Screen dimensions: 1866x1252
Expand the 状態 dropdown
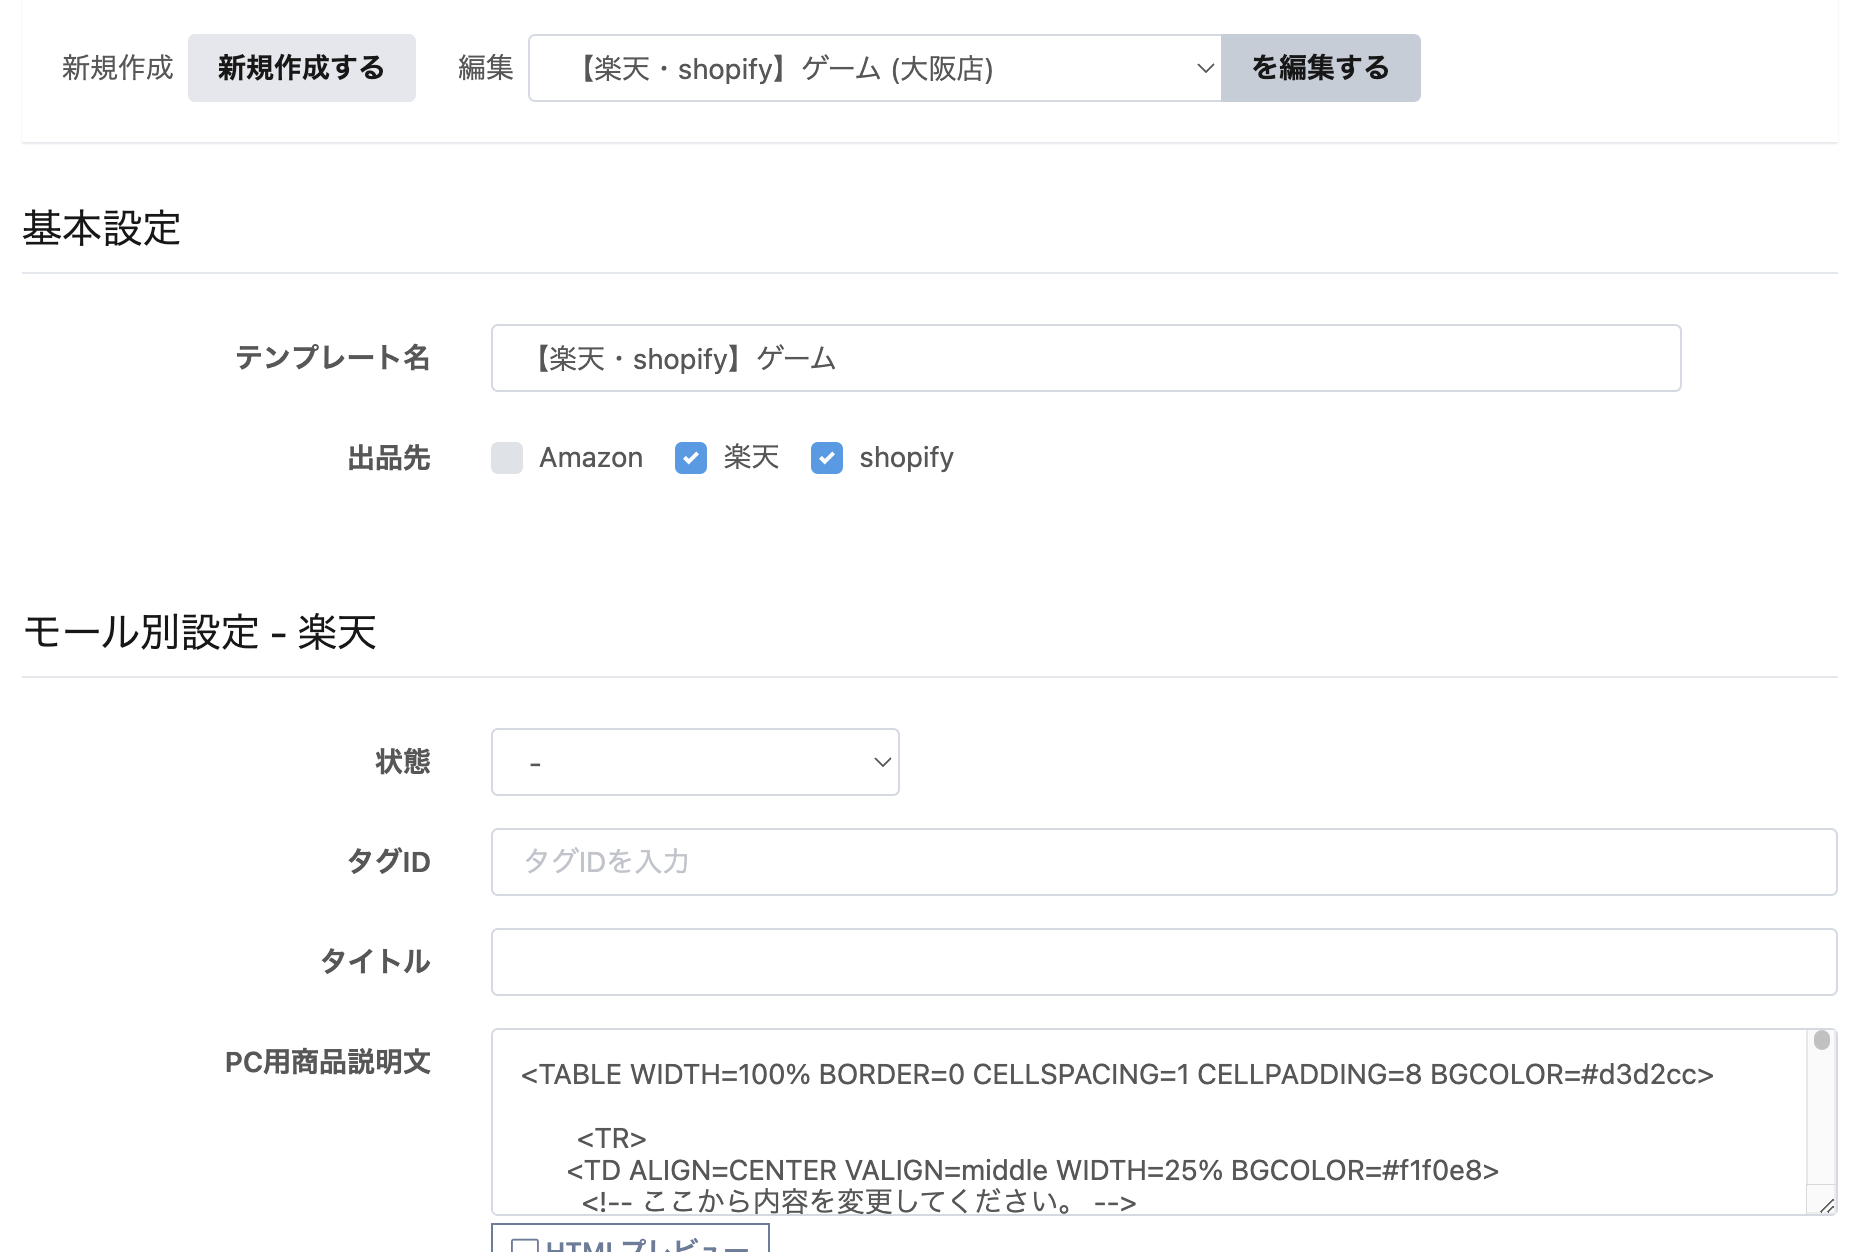[695, 762]
